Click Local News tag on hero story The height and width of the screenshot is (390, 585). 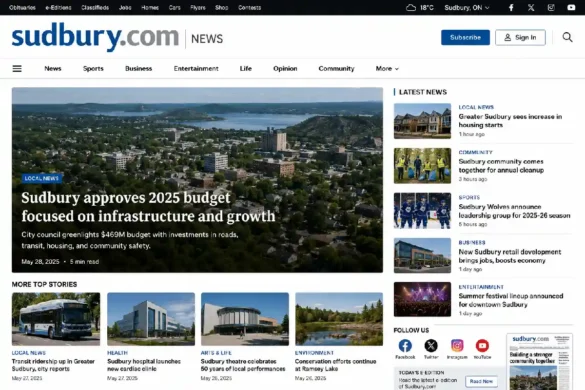coord(42,178)
